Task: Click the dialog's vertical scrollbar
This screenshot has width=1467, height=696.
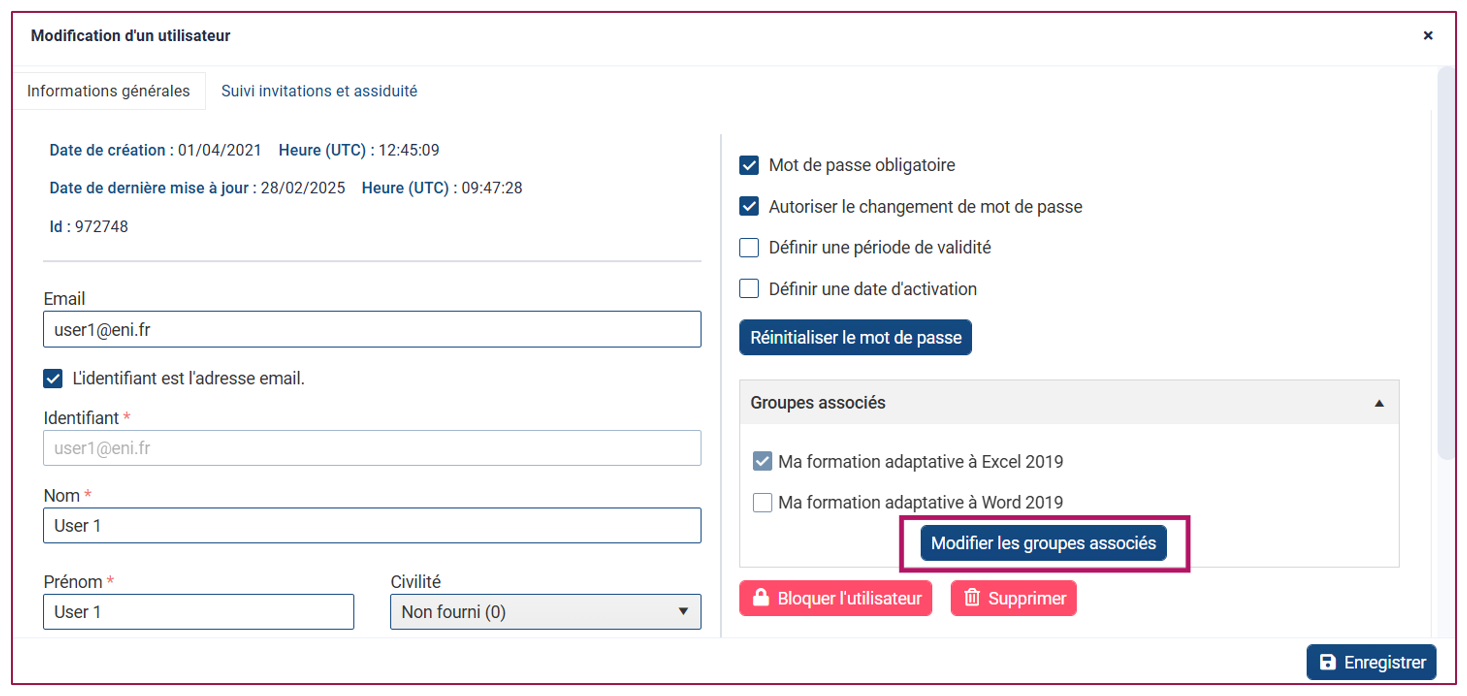Action: pos(1446,264)
